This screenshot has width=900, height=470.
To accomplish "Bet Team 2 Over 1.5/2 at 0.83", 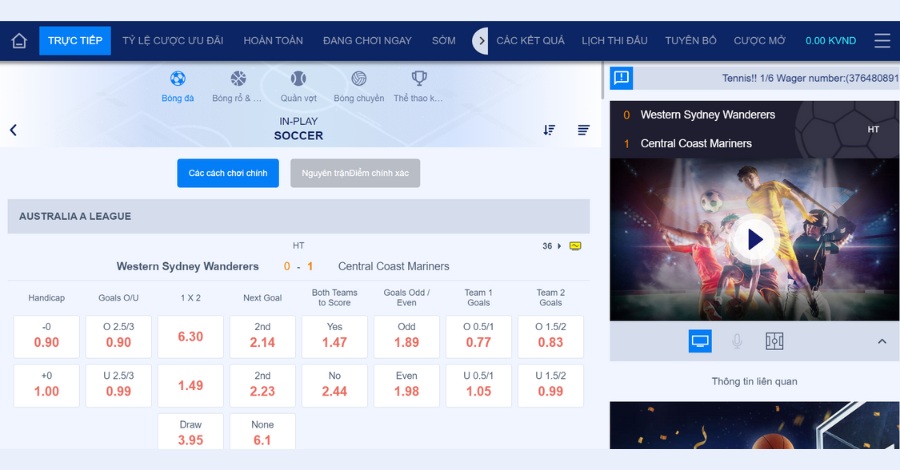I will pyautogui.click(x=550, y=337).
